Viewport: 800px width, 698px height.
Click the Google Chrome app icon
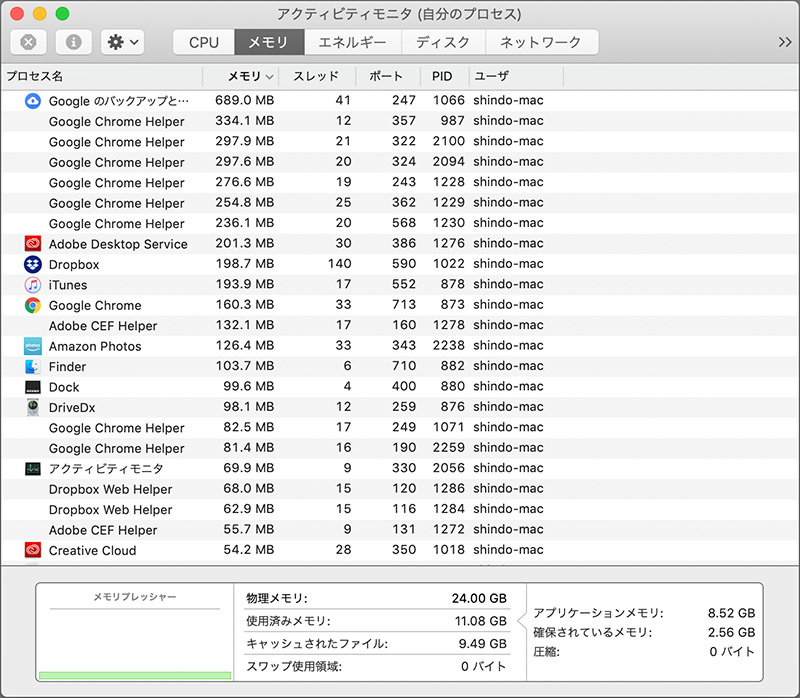pos(32,305)
